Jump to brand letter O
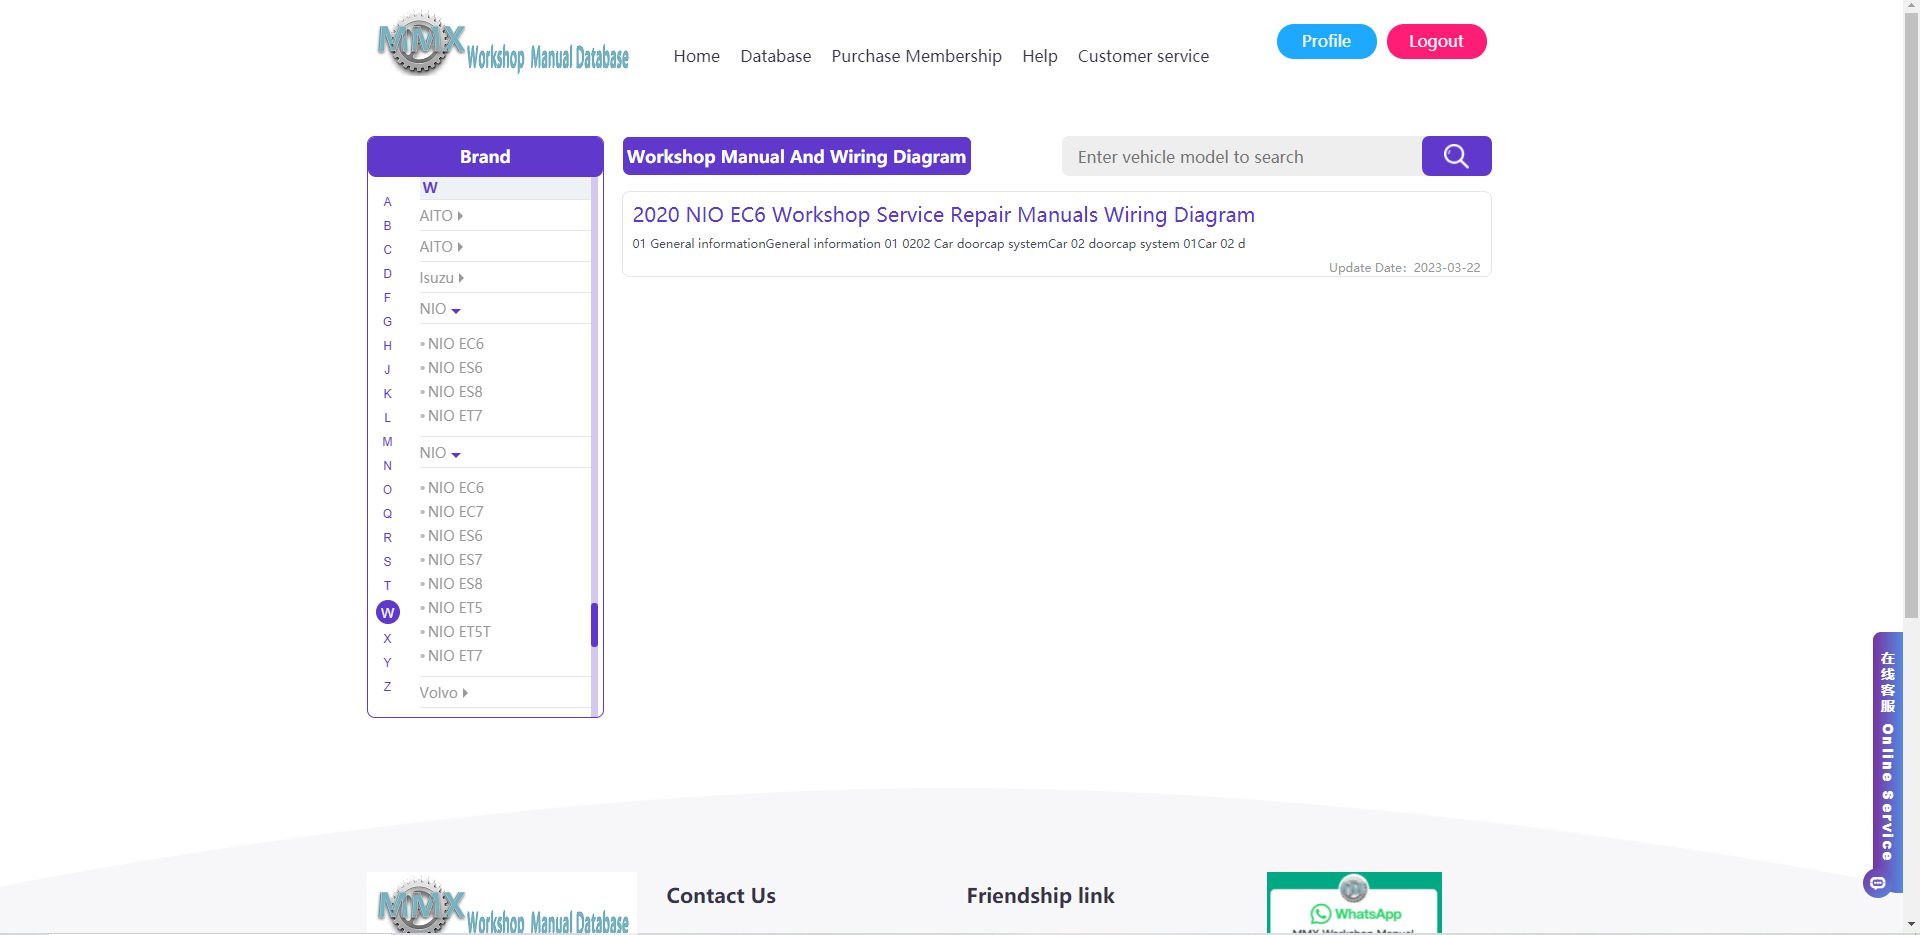 pos(388,490)
